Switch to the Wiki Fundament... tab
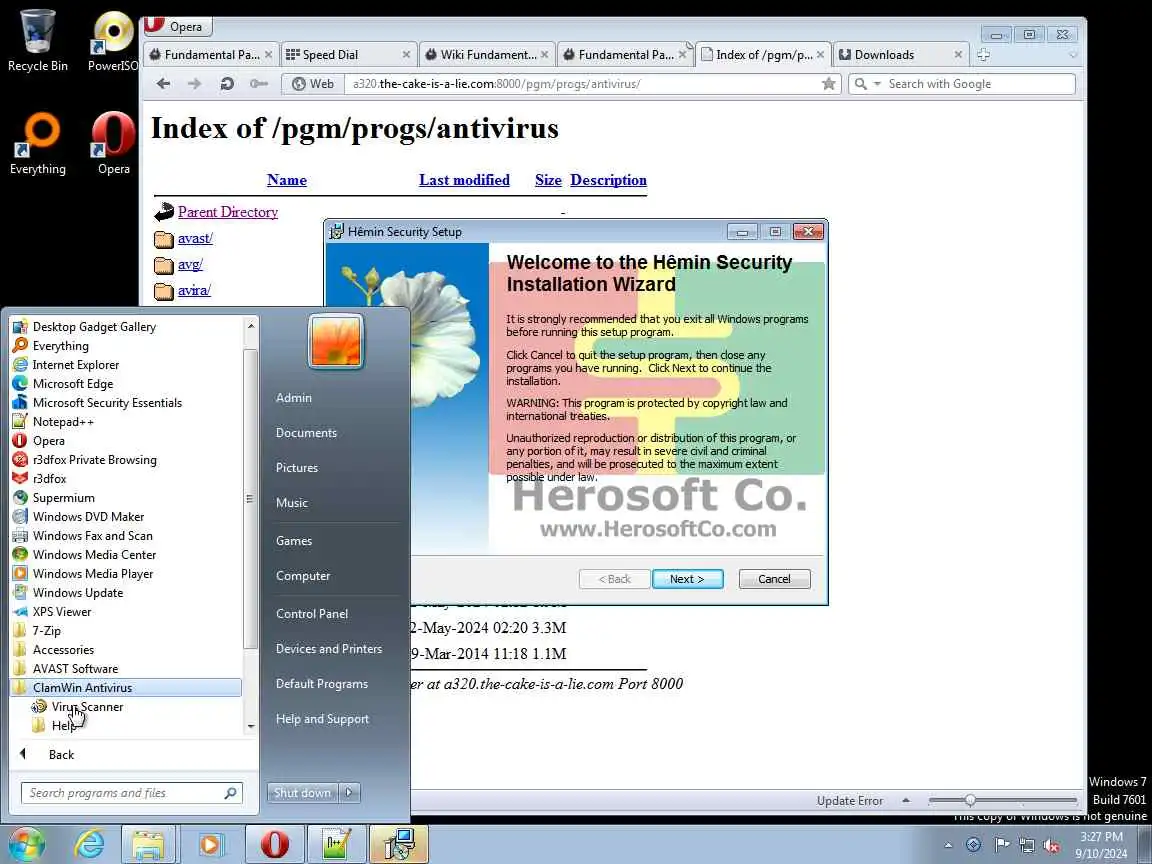This screenshot has width=1152, height=864. point(487,54)
